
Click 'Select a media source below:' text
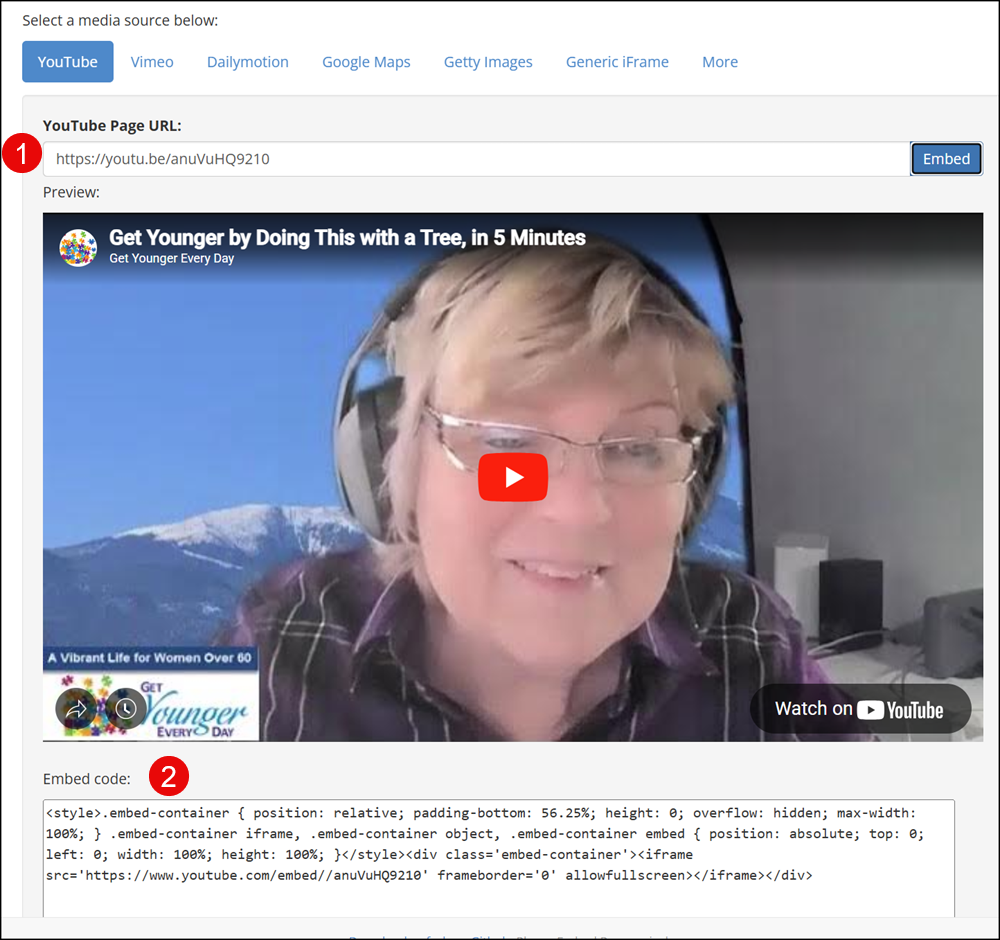[120, 20]
